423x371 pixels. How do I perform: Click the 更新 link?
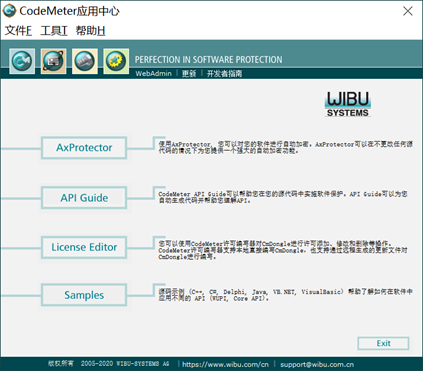(x=189, y=73)
